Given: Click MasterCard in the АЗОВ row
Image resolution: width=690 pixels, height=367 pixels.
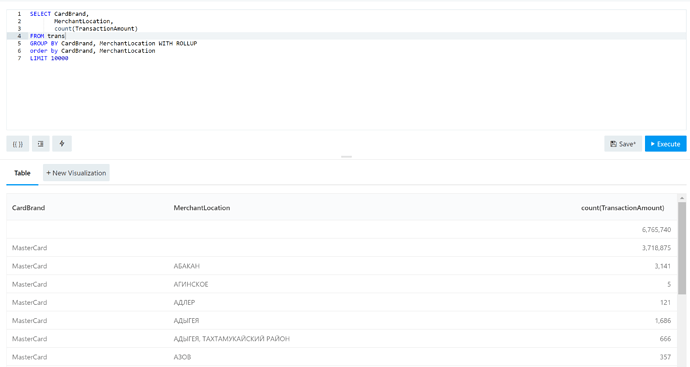Looking at the screenshot, I should coord(29,357).
